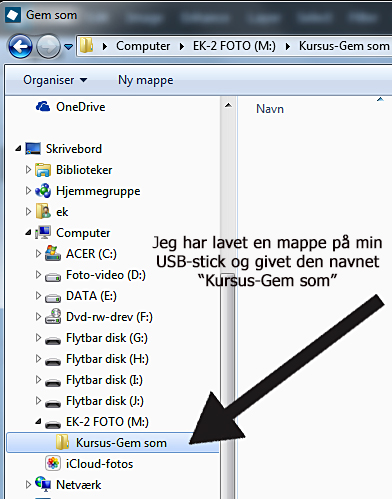Expand the Foto-video (D:) drive node

(x=38, y=275)
